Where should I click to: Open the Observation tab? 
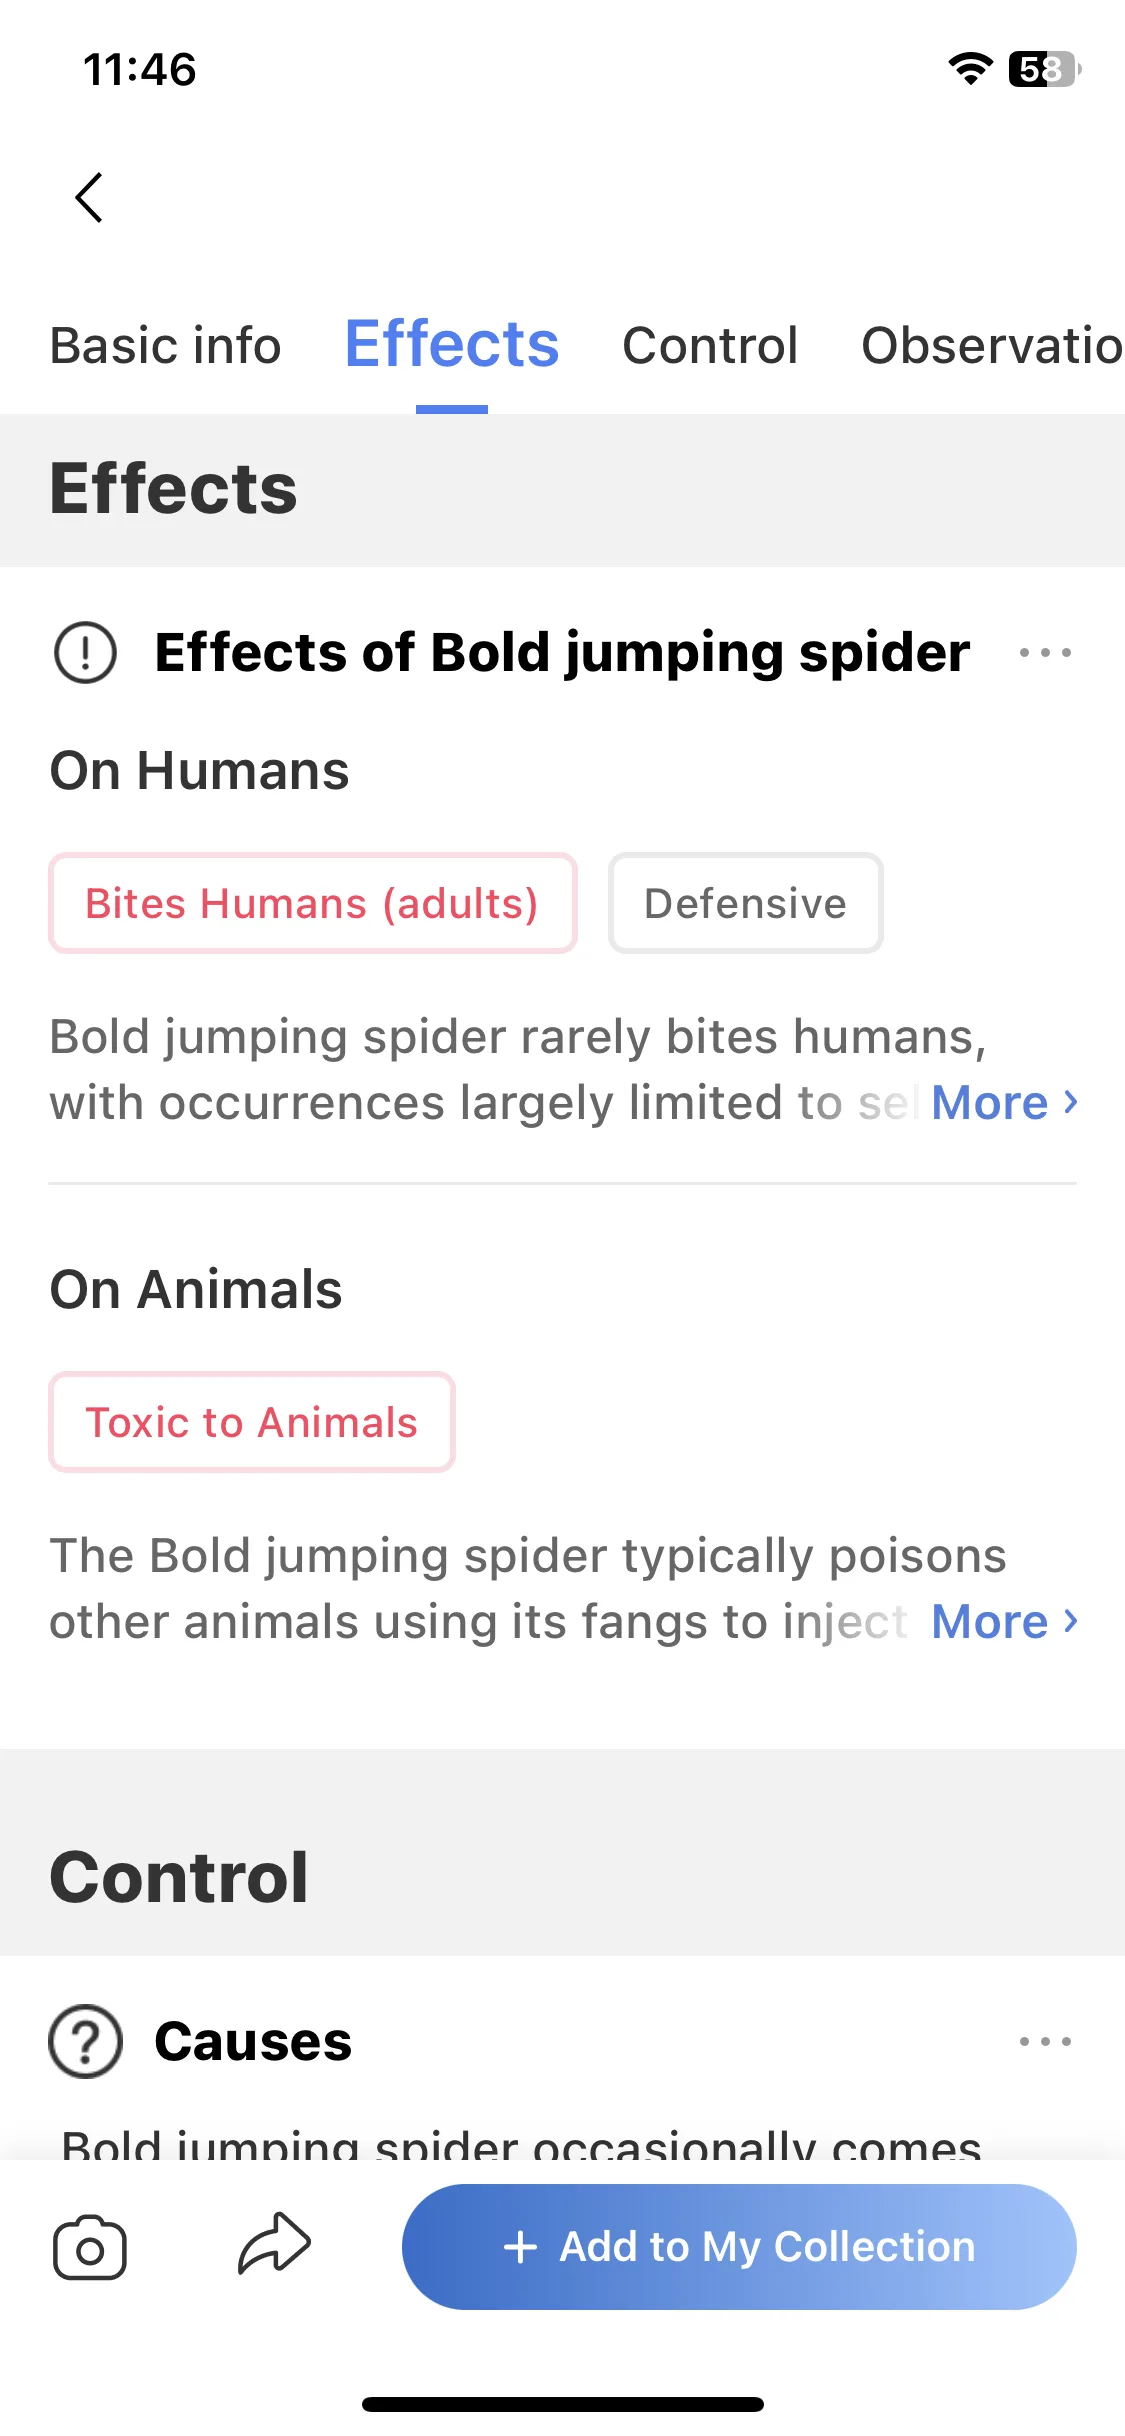coord(993,346)
